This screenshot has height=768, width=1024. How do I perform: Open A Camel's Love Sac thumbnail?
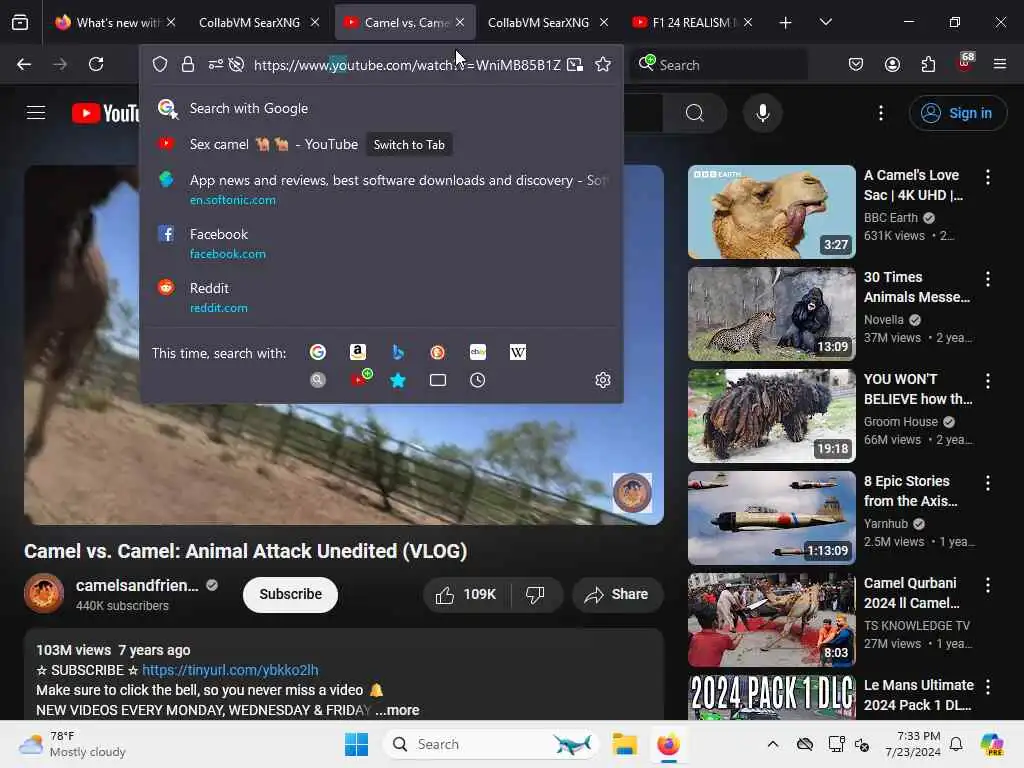(x=771, y=212)
